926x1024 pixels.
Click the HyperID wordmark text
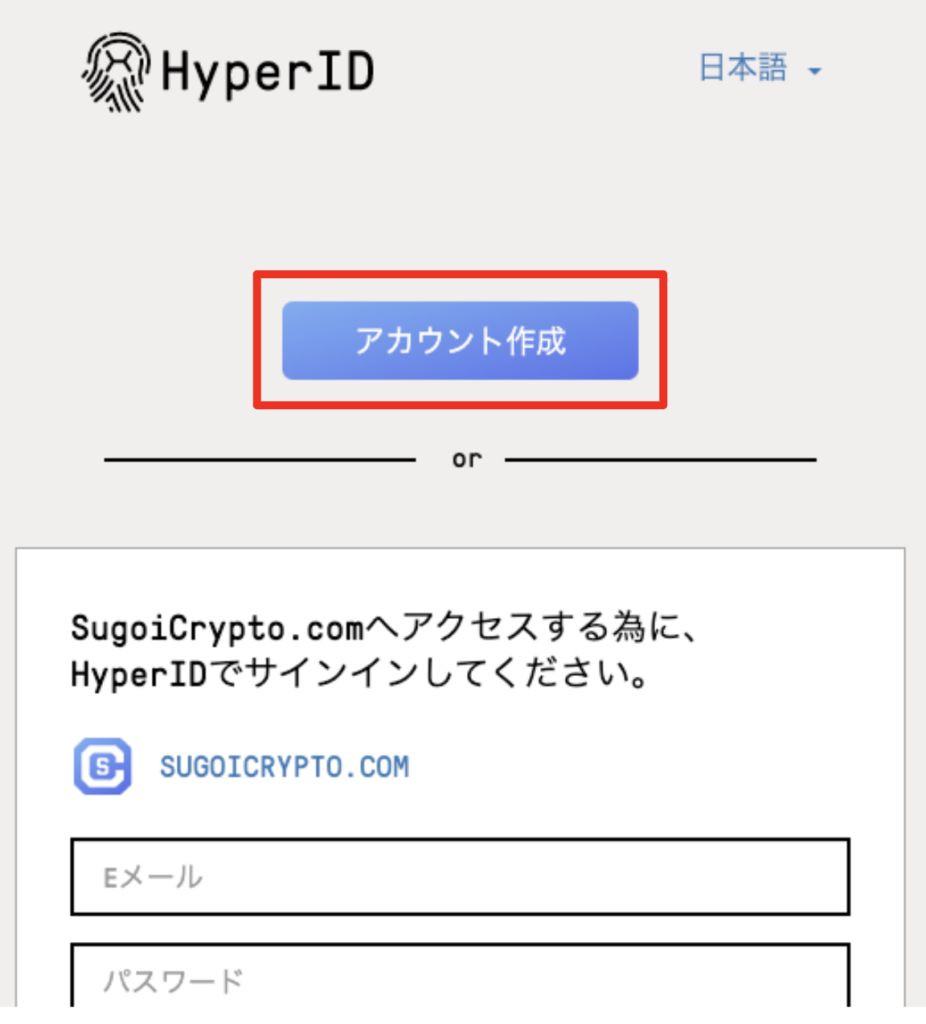click(x=267, y=73)
